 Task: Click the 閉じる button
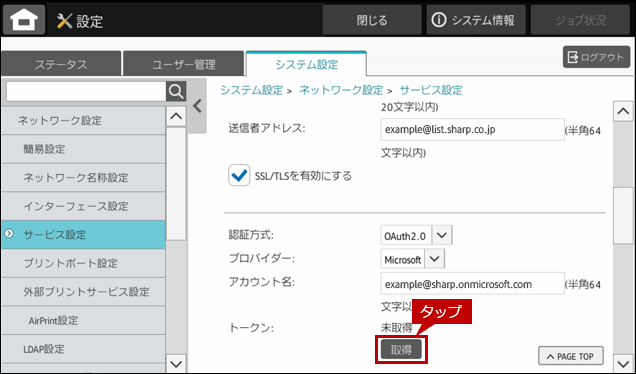click(x=372, y=20)
